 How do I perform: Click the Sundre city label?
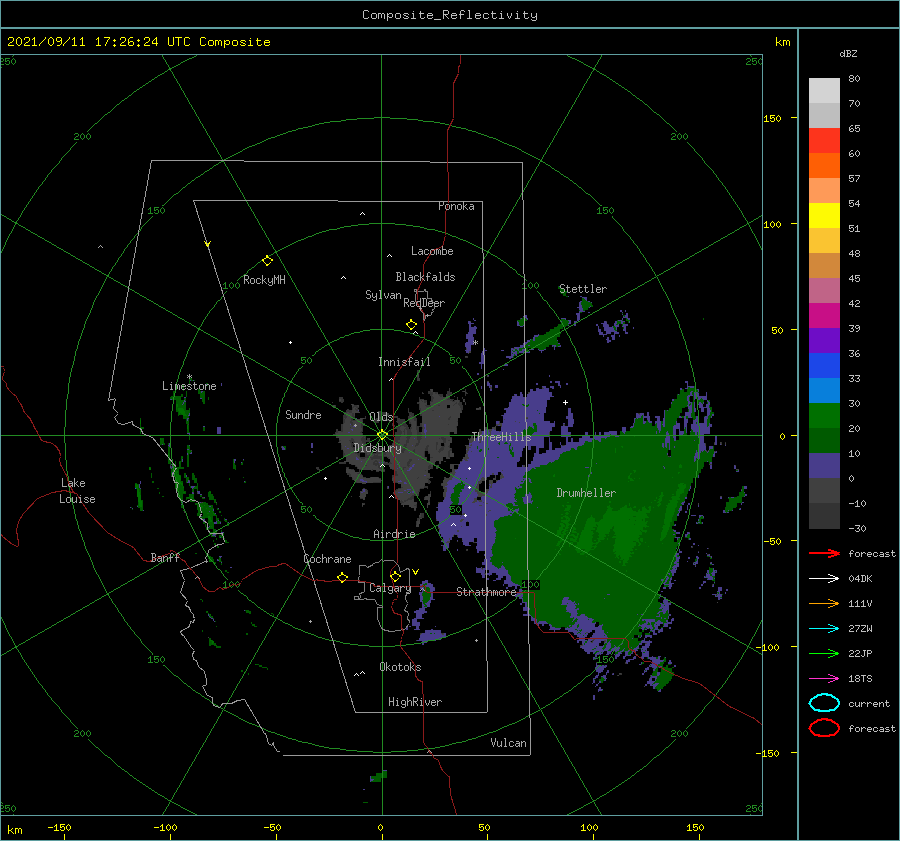[303, 414]
